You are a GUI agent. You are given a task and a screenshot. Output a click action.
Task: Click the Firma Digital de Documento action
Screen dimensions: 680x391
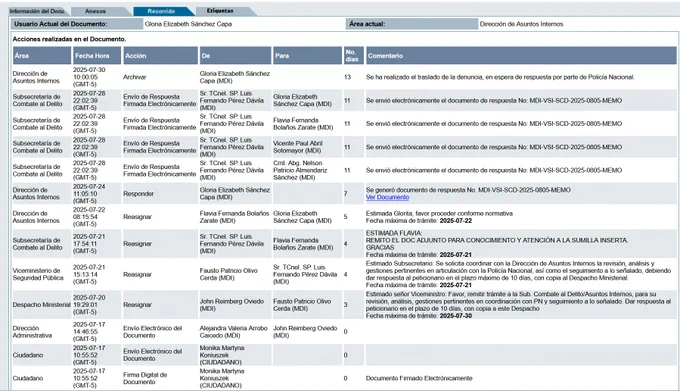point(145,378)
